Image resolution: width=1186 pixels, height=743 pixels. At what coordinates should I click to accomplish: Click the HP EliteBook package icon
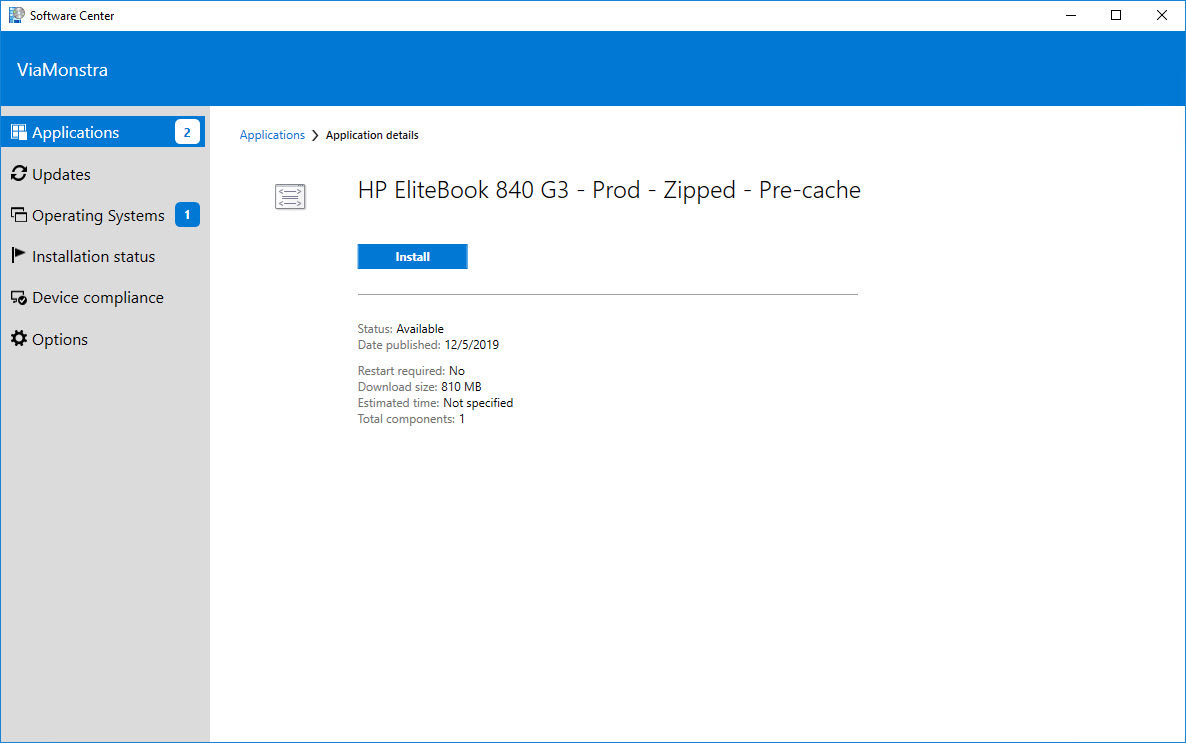(x=290, y=197)
